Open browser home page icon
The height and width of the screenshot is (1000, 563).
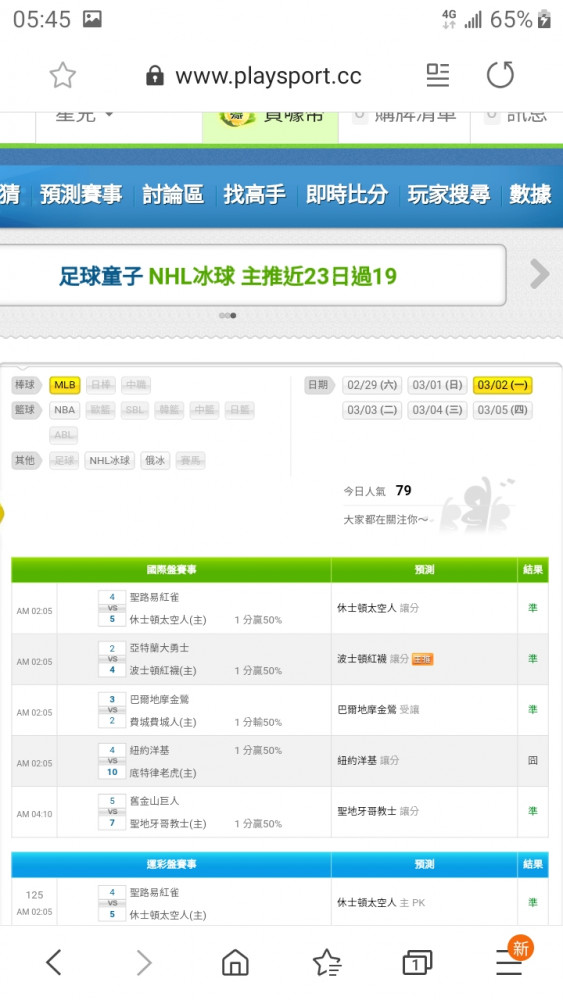235,962
